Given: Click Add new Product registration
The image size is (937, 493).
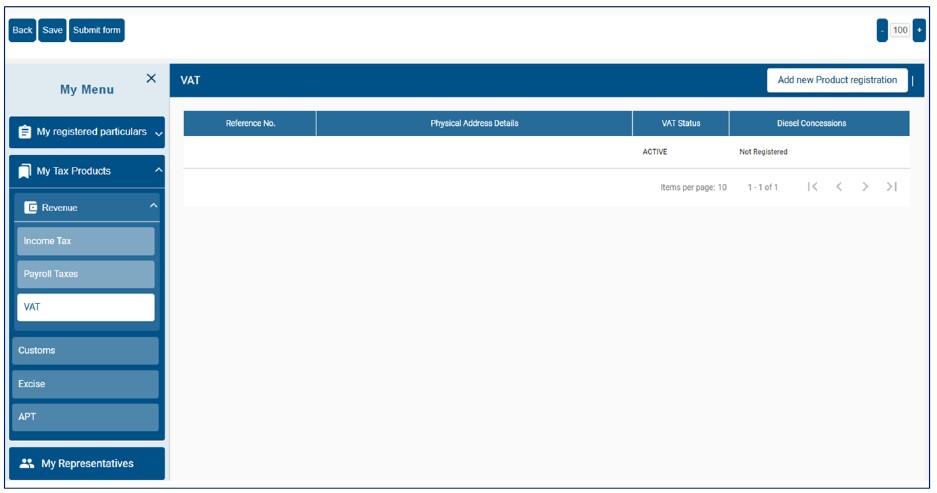Looking at the screenshot, I should click(x=837, y=80).
